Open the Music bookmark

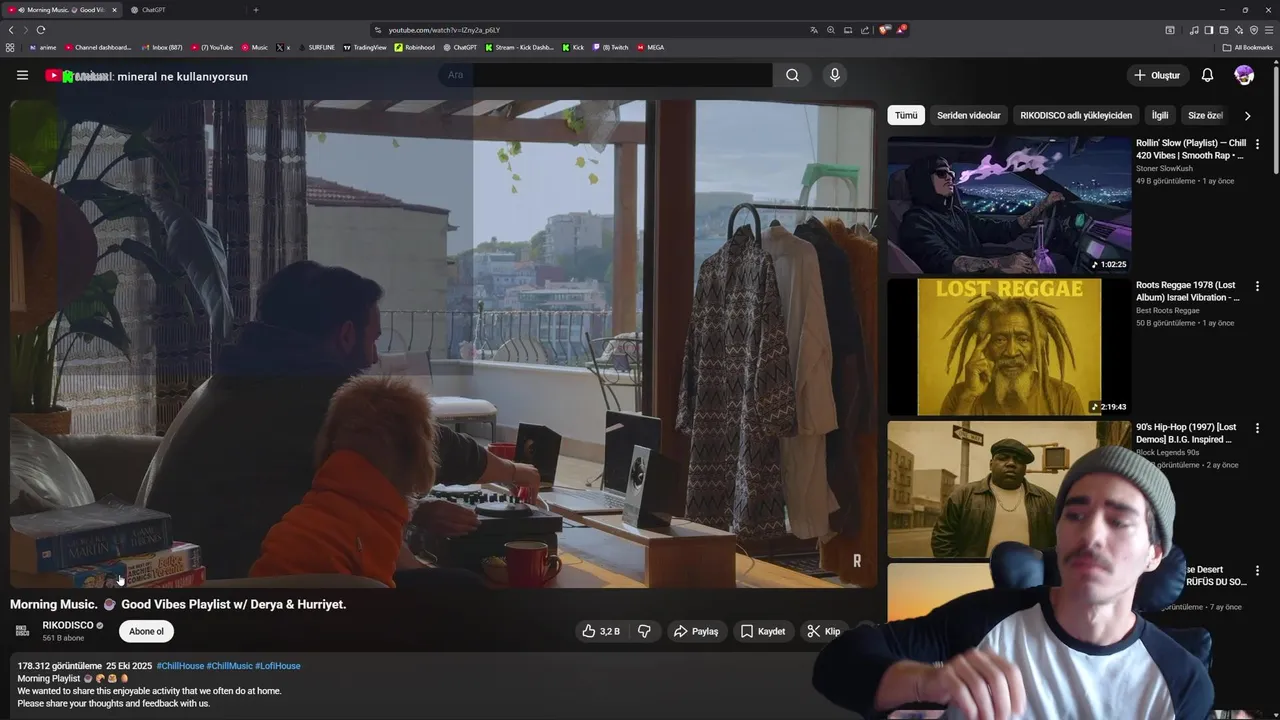254,47
